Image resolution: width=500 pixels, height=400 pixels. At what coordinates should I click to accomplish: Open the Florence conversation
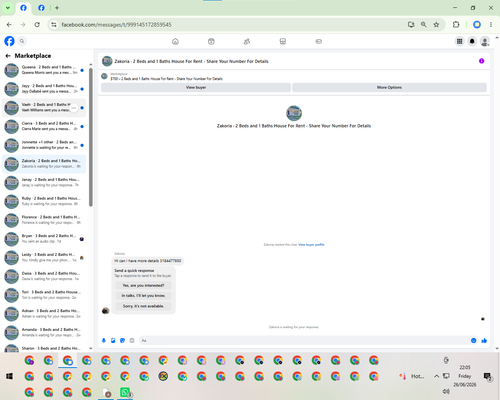click(44, 220)
